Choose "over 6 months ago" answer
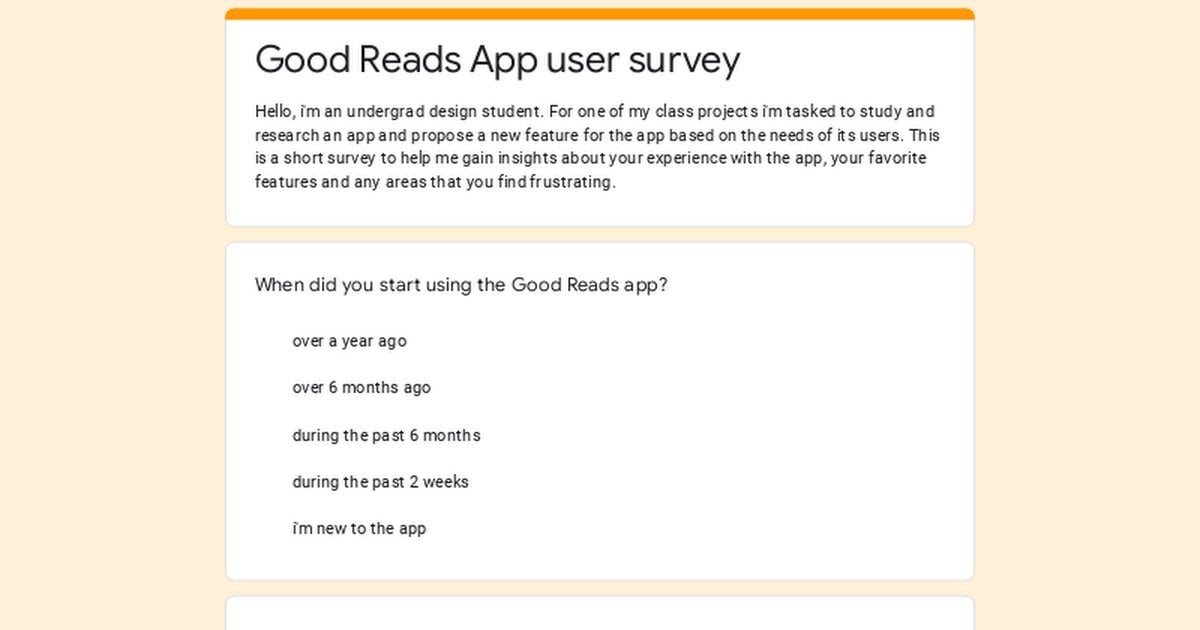Image resolution: width=1200 pixels, height=630 pixels. (x=361, y=388)
